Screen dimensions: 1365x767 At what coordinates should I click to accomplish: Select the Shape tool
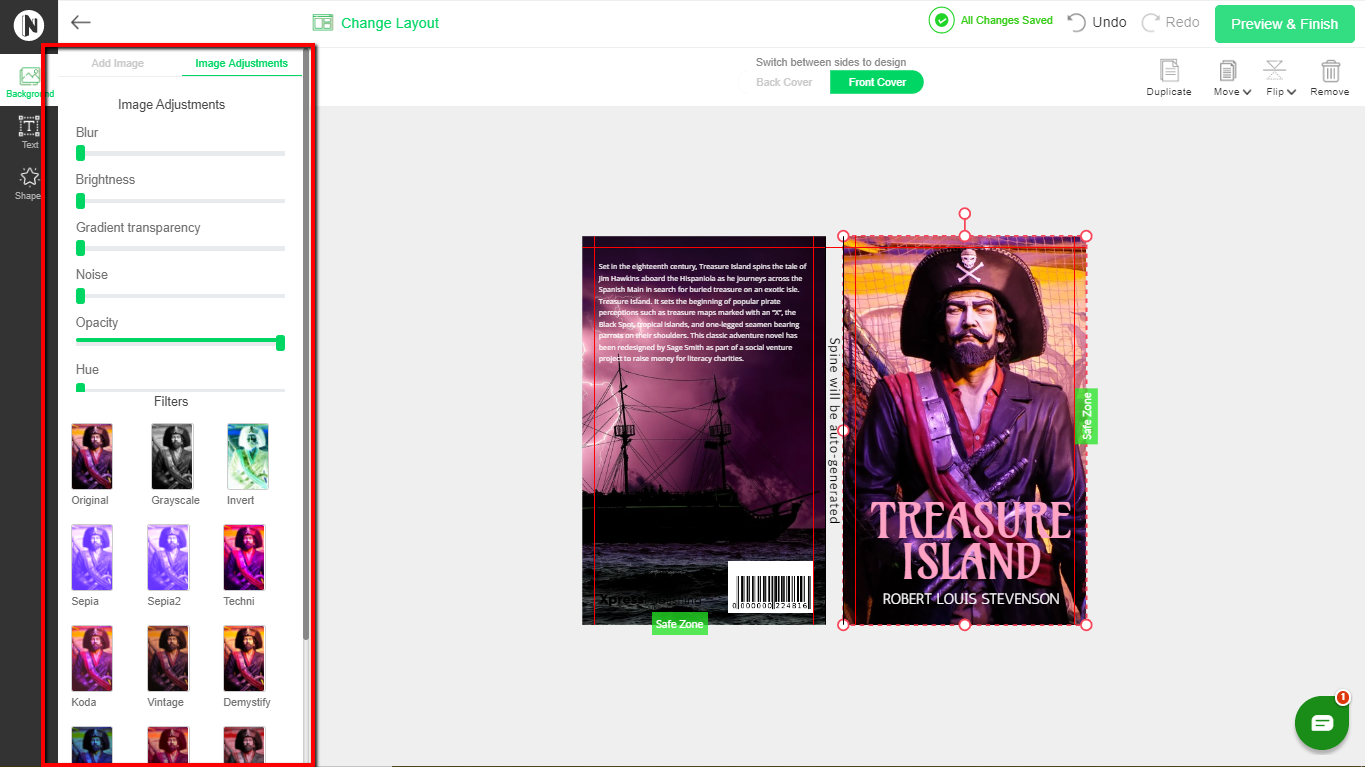click(29, 182)
